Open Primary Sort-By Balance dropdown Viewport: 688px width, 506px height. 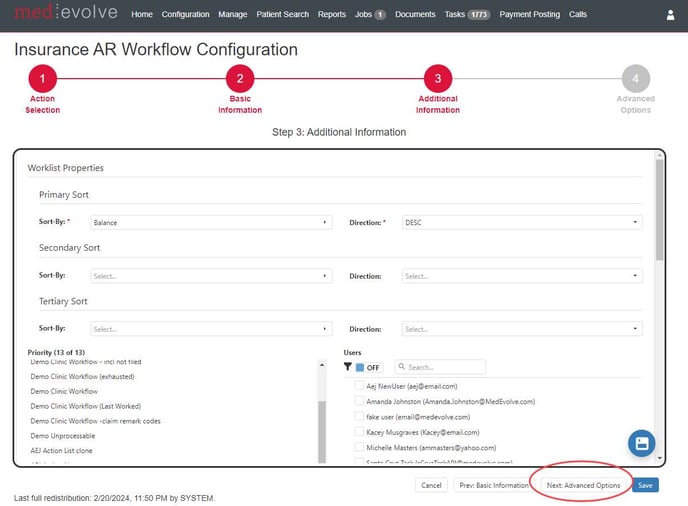(210, 222)
